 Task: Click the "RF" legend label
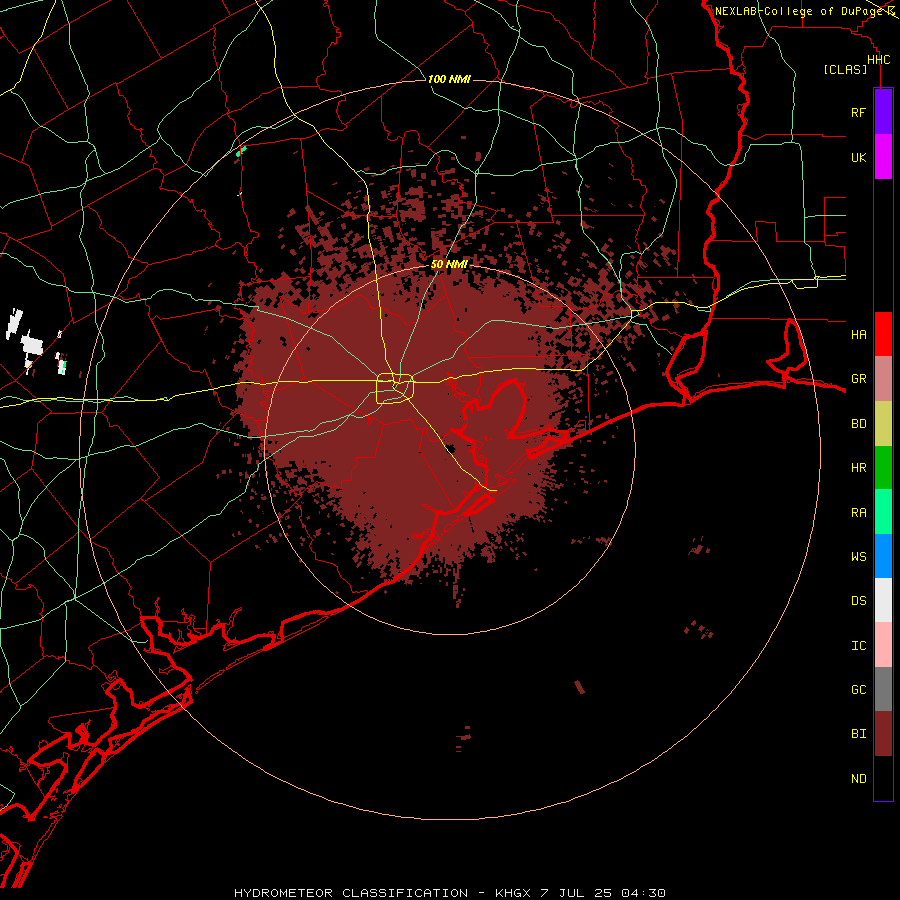[x=858, y=112]
